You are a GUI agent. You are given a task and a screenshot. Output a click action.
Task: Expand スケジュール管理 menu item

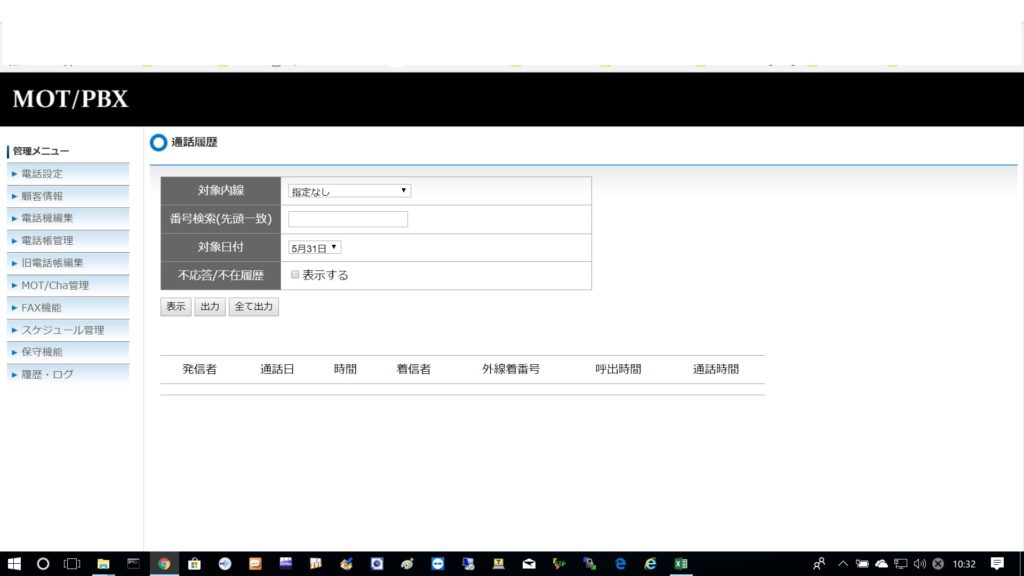click(x=68, y=330)
